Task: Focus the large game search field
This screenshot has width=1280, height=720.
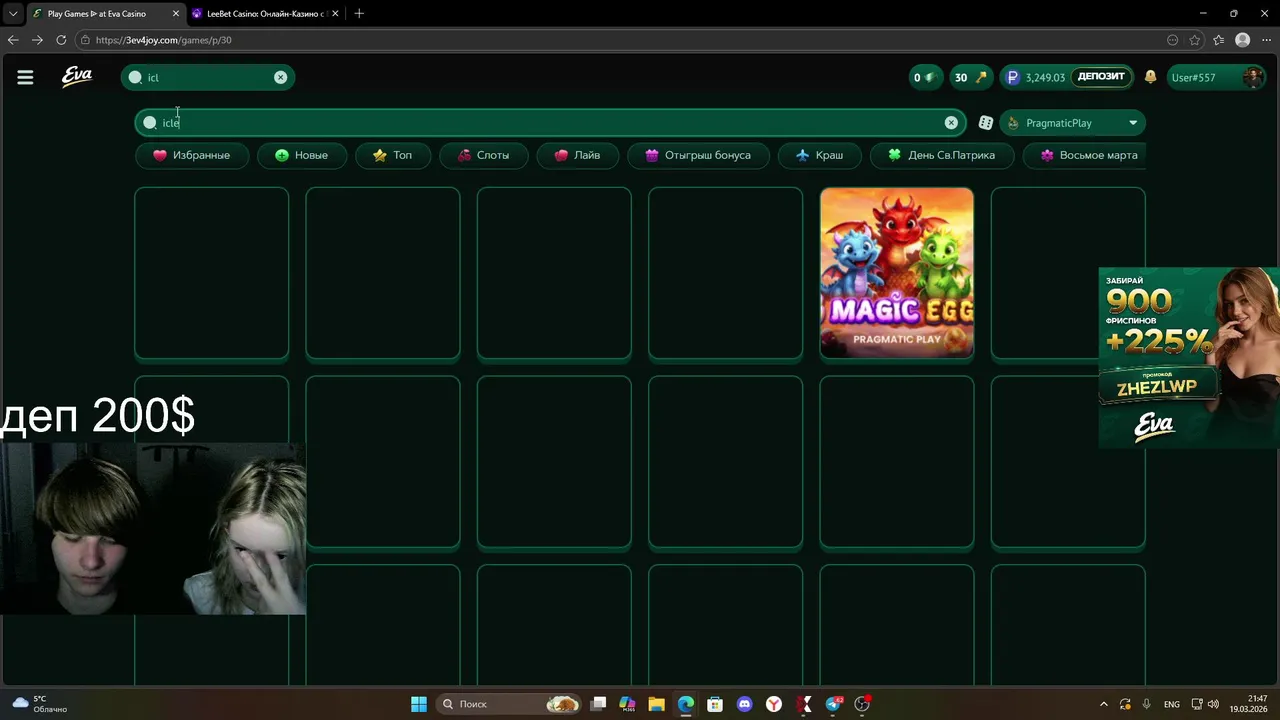Action: (550, 122)
